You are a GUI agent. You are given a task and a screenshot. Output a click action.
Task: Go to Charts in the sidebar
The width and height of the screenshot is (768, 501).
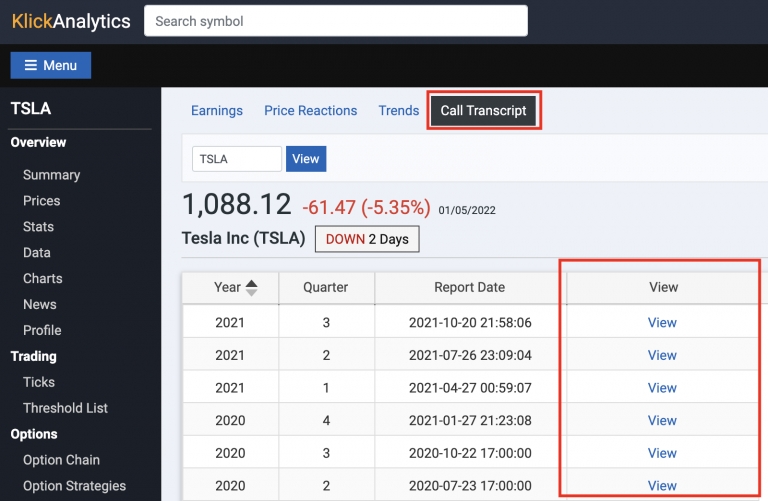(x=42, y=279)
